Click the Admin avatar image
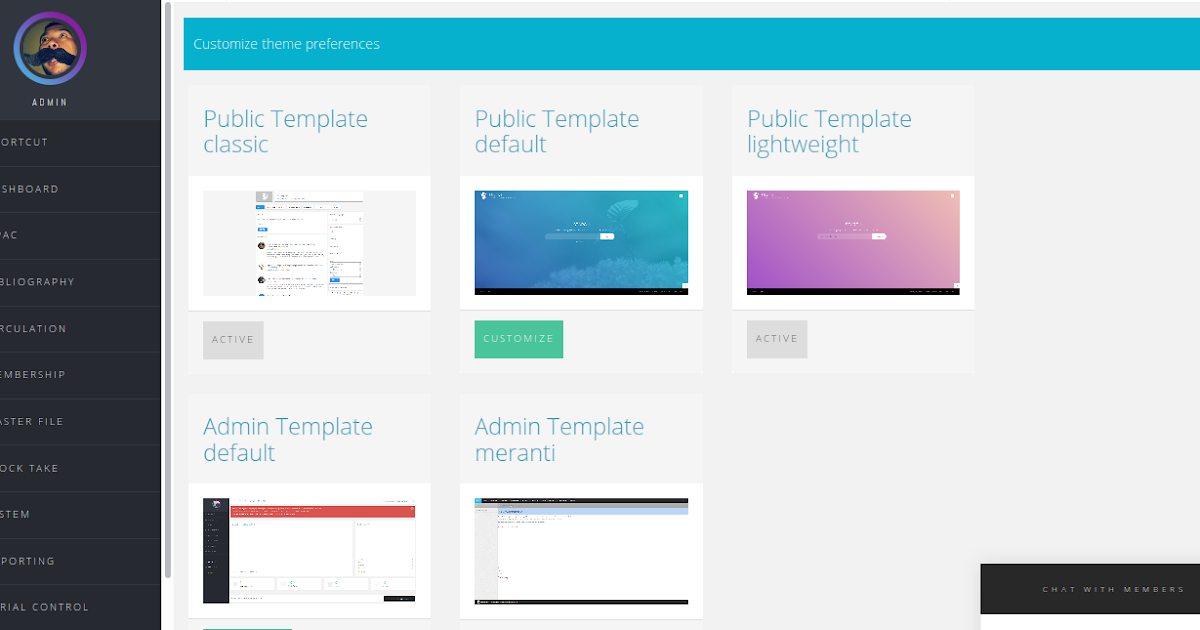This screenshot has height=630, width=1200. pyautogui.click(x=49, y=47)
